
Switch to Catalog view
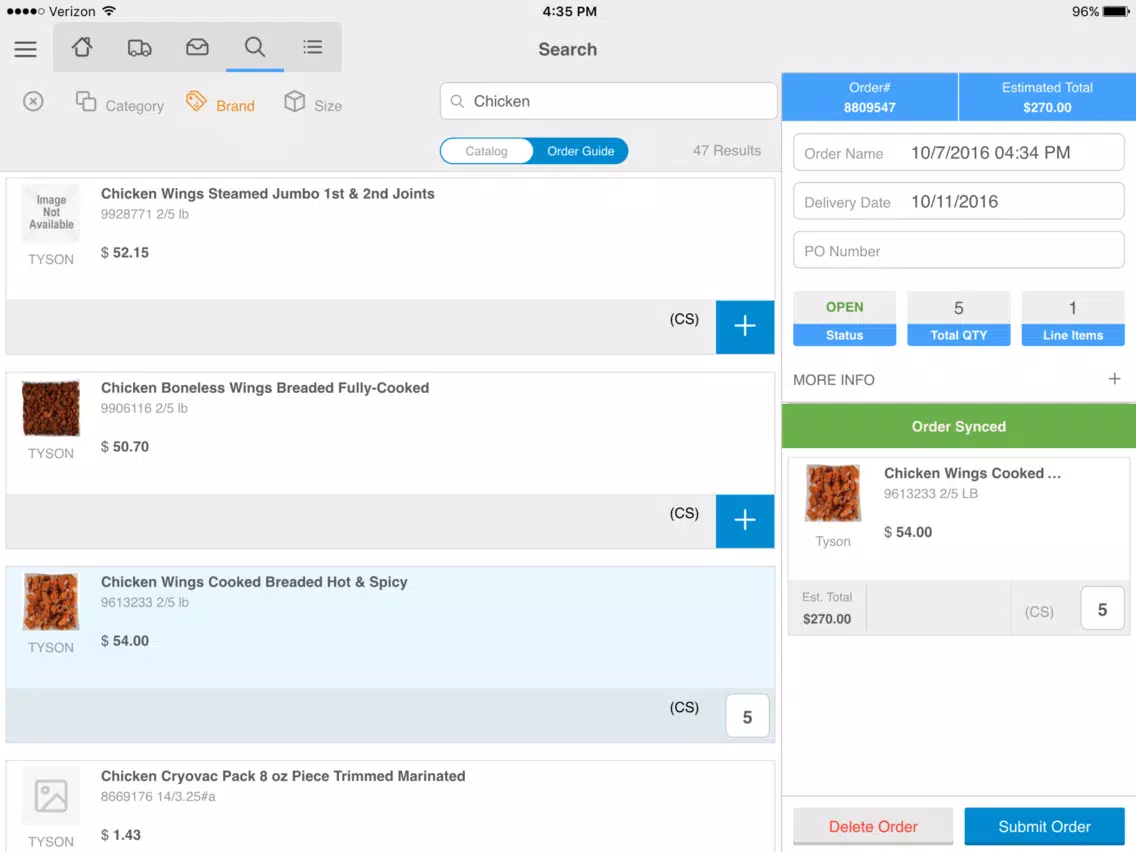(486, 151)
